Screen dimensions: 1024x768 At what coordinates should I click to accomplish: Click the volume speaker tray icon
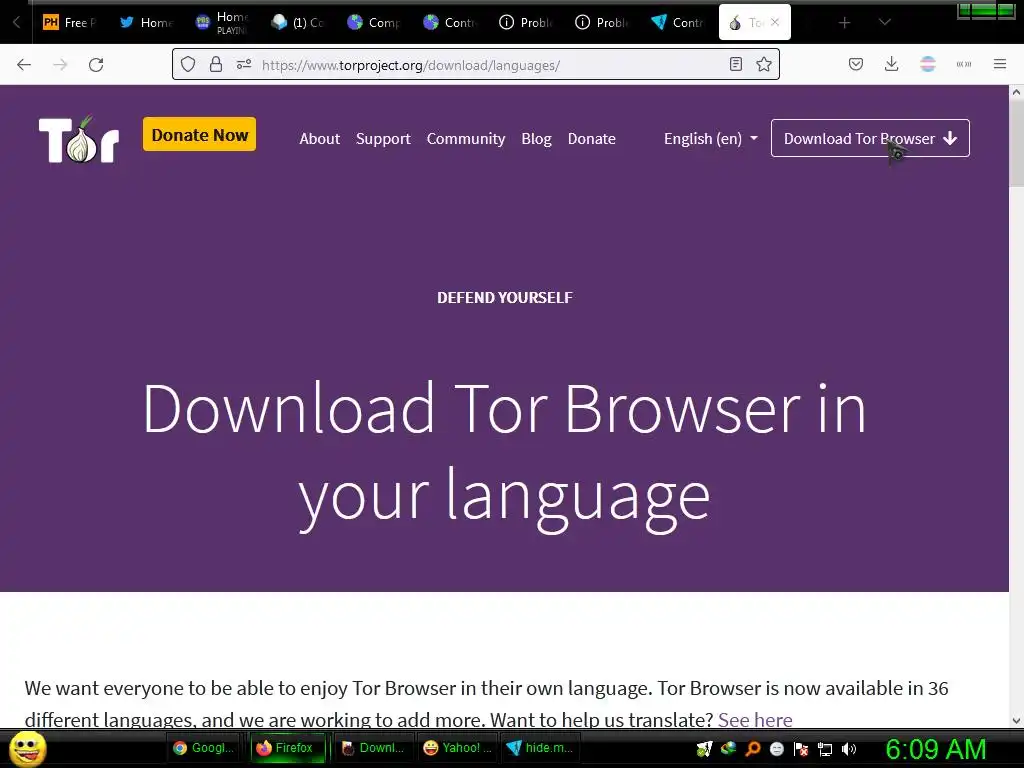tap(849, 749)
